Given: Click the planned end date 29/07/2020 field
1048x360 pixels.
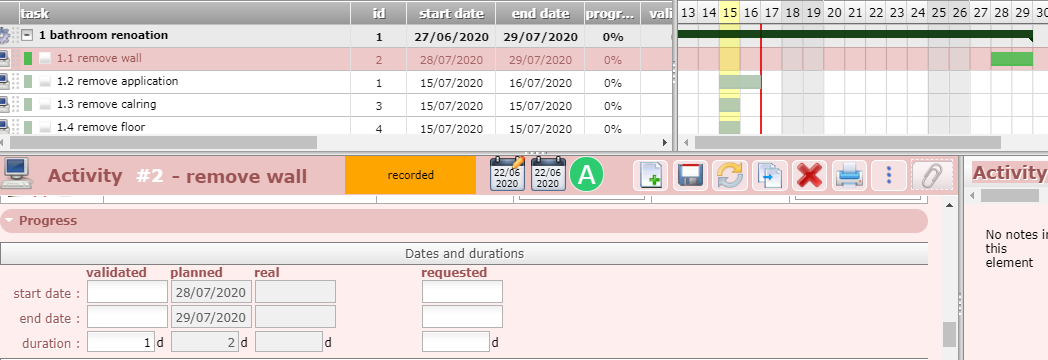Looking at the screenshot, I should 212,317.
